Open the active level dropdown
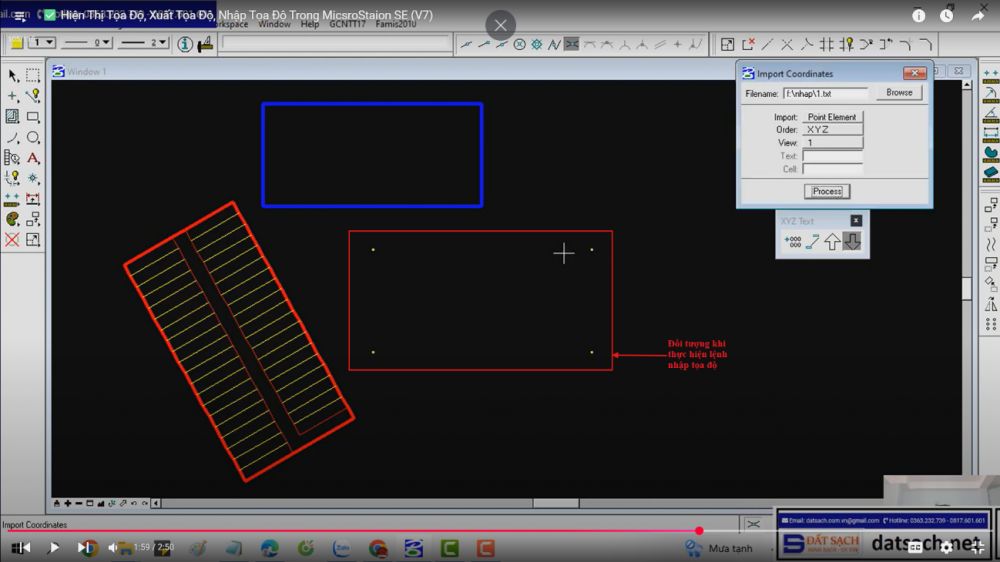This screenshot has height=562, width=1000. (42, 43)
